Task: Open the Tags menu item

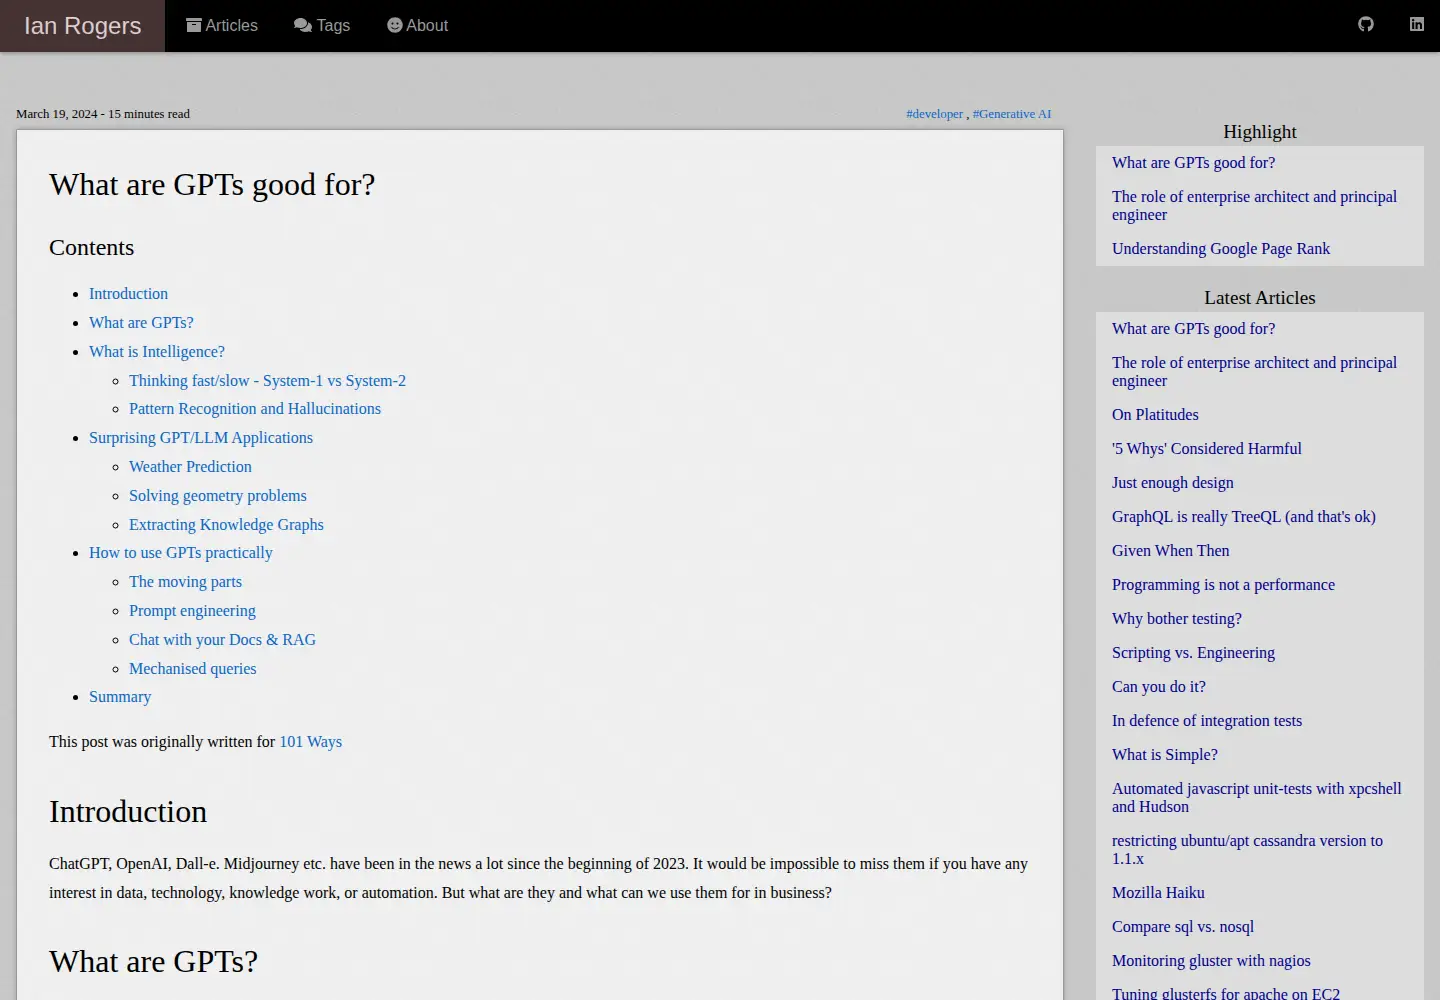Action: [x=322, y=26]
